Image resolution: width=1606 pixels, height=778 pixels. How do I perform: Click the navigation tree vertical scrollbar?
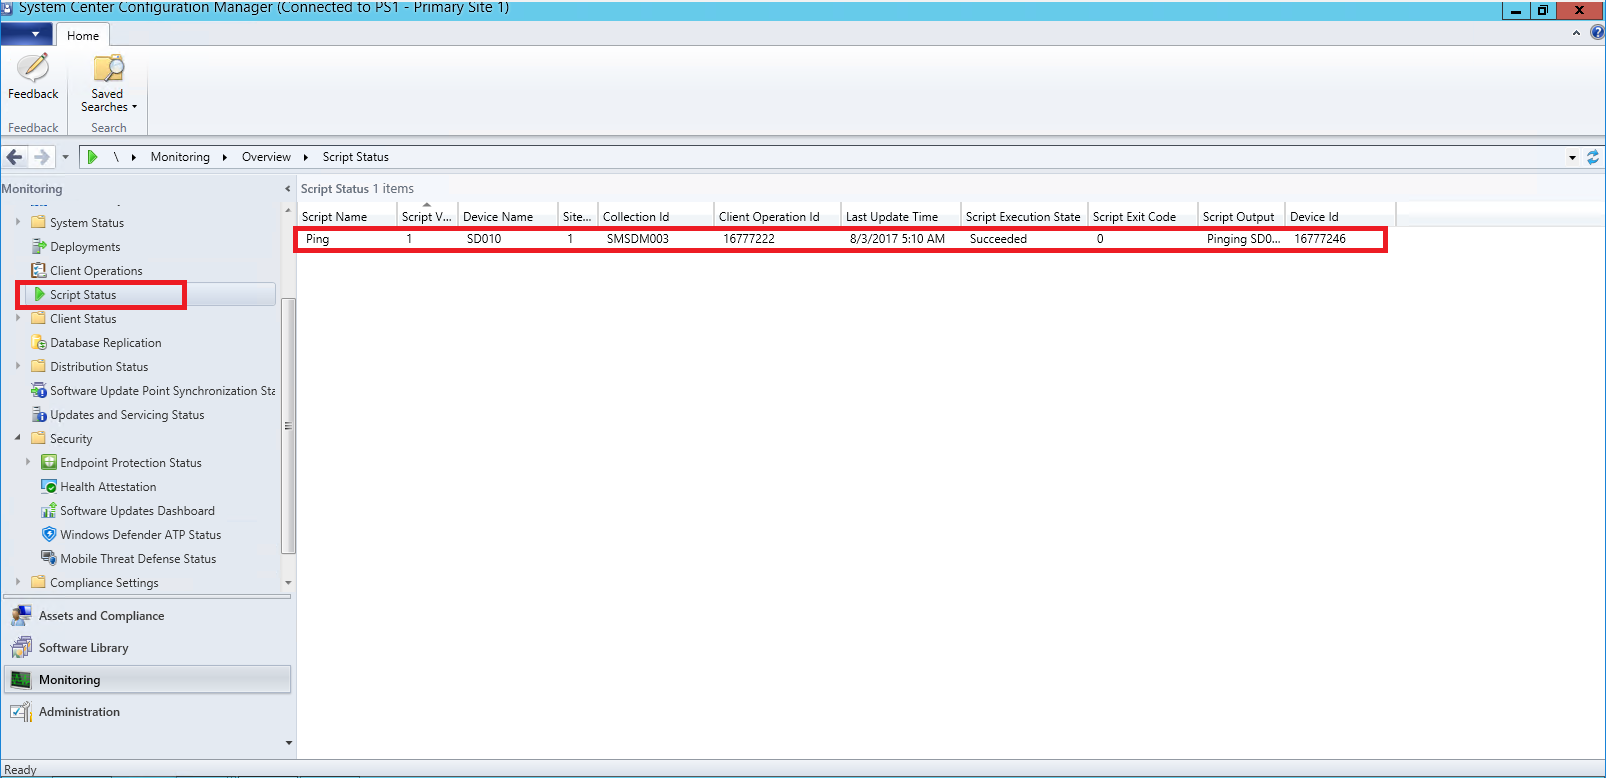click(288, 425)
